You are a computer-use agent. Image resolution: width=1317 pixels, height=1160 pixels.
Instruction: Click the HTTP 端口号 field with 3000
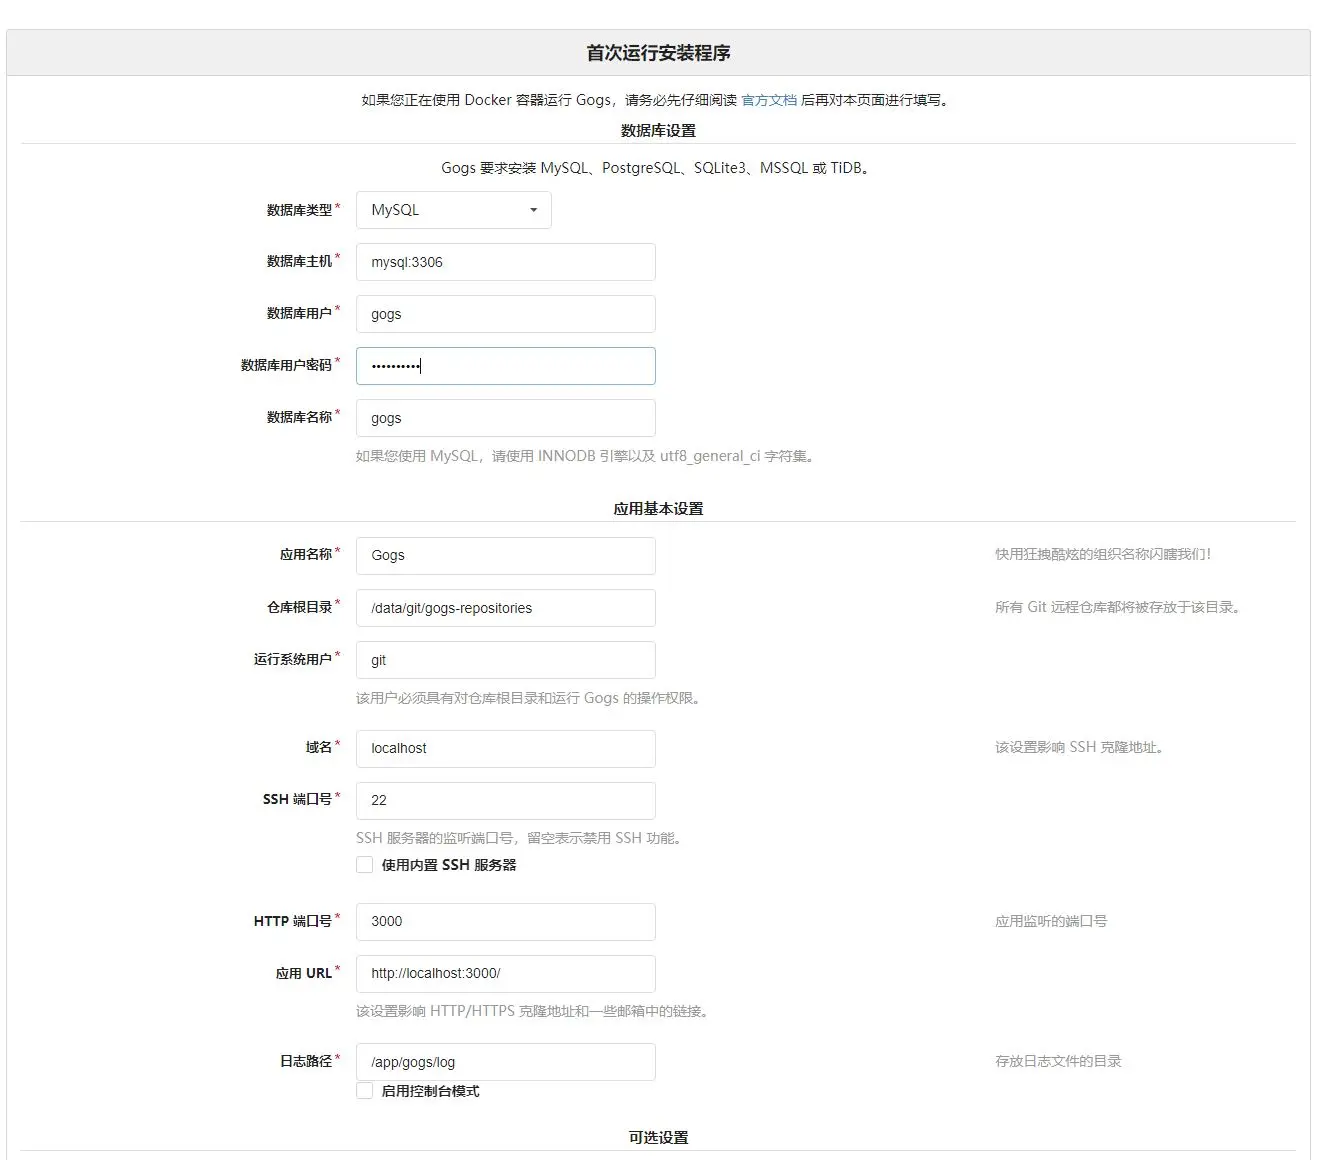click(x=505, y=922)
